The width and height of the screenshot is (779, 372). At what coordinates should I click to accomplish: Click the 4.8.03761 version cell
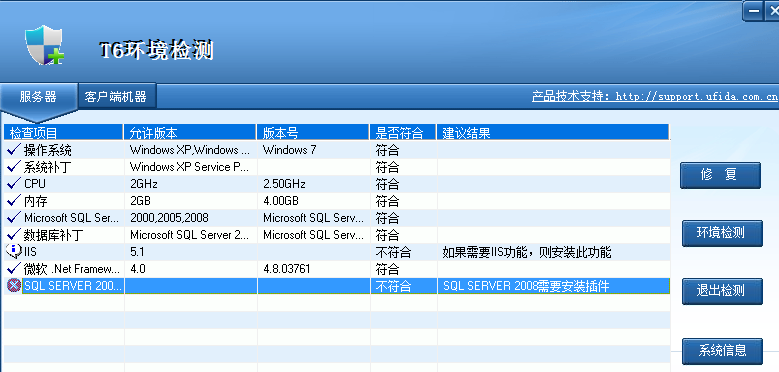pyautogui.click(x=287, y=269)
